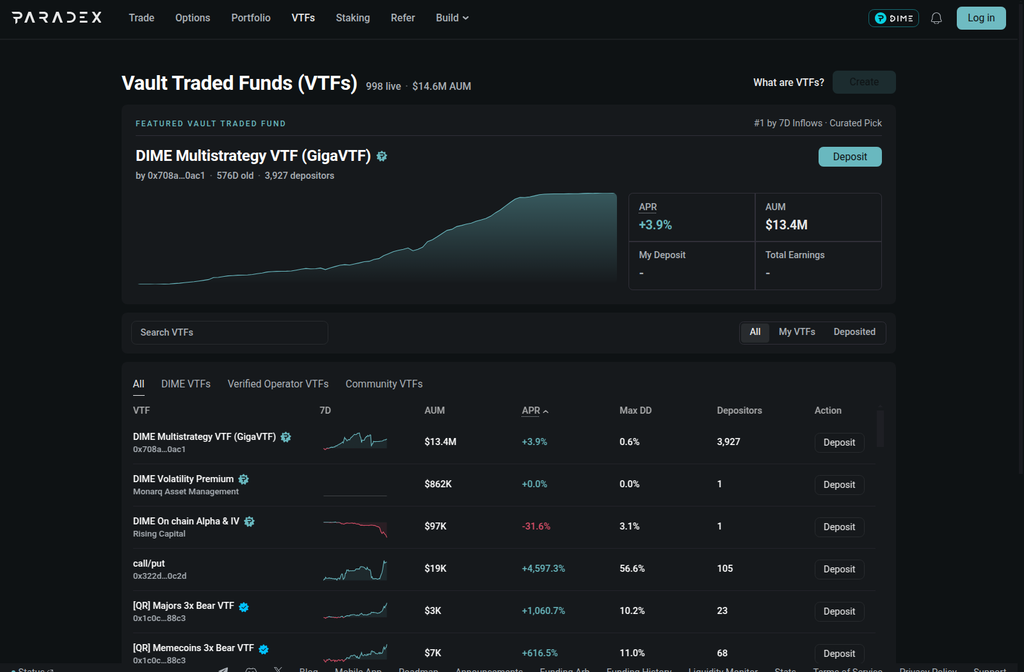Switch filter to My VTFs
This screenshot has width=1024, height=672.
click(797, 332)
